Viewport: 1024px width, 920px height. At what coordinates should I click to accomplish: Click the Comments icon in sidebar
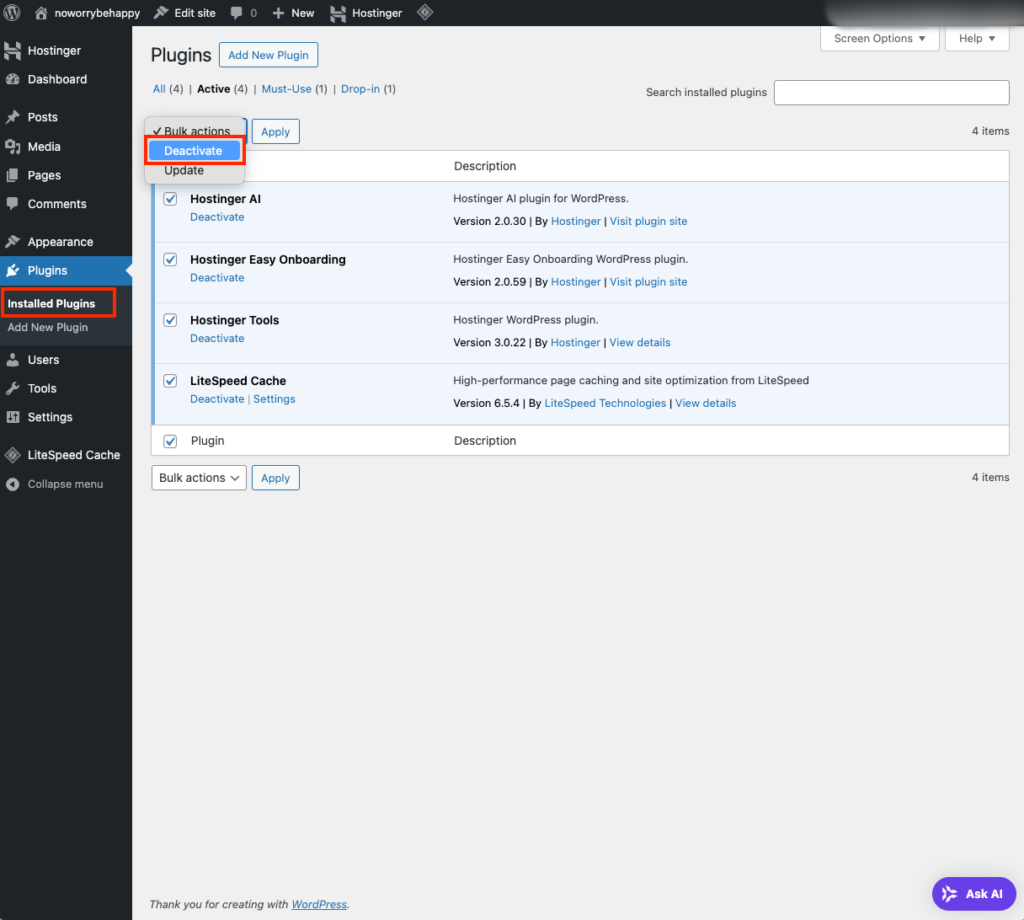[12, 204]
